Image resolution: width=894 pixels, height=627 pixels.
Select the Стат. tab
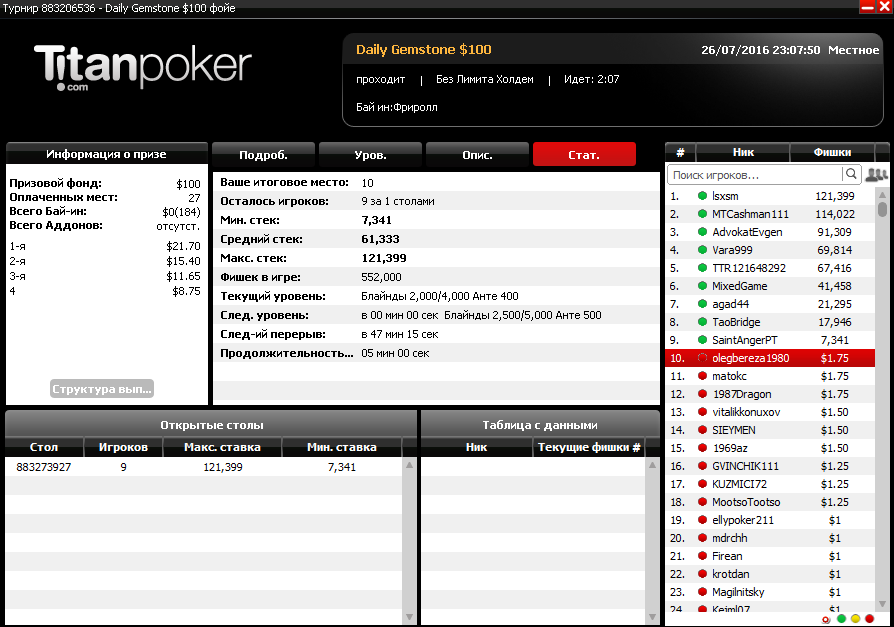coord(584,154)
